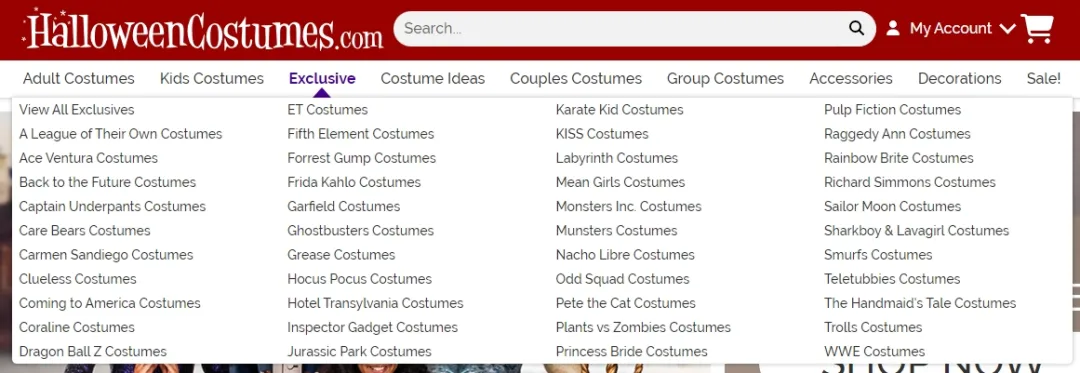Open A League of Their Own Costumes

point(121,134)
